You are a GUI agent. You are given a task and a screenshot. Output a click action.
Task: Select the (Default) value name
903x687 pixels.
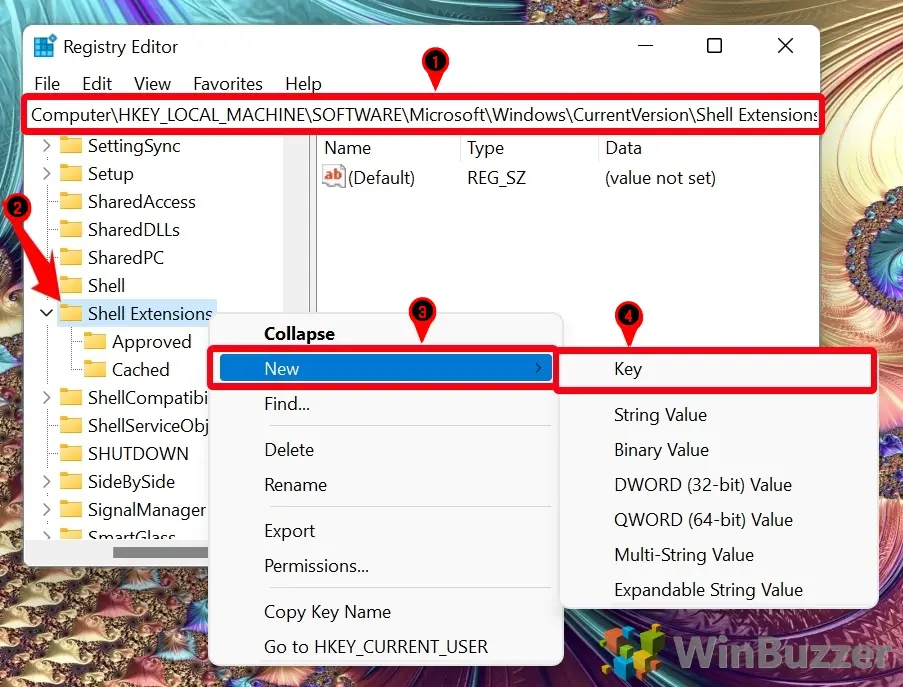(x=381, y=178)
